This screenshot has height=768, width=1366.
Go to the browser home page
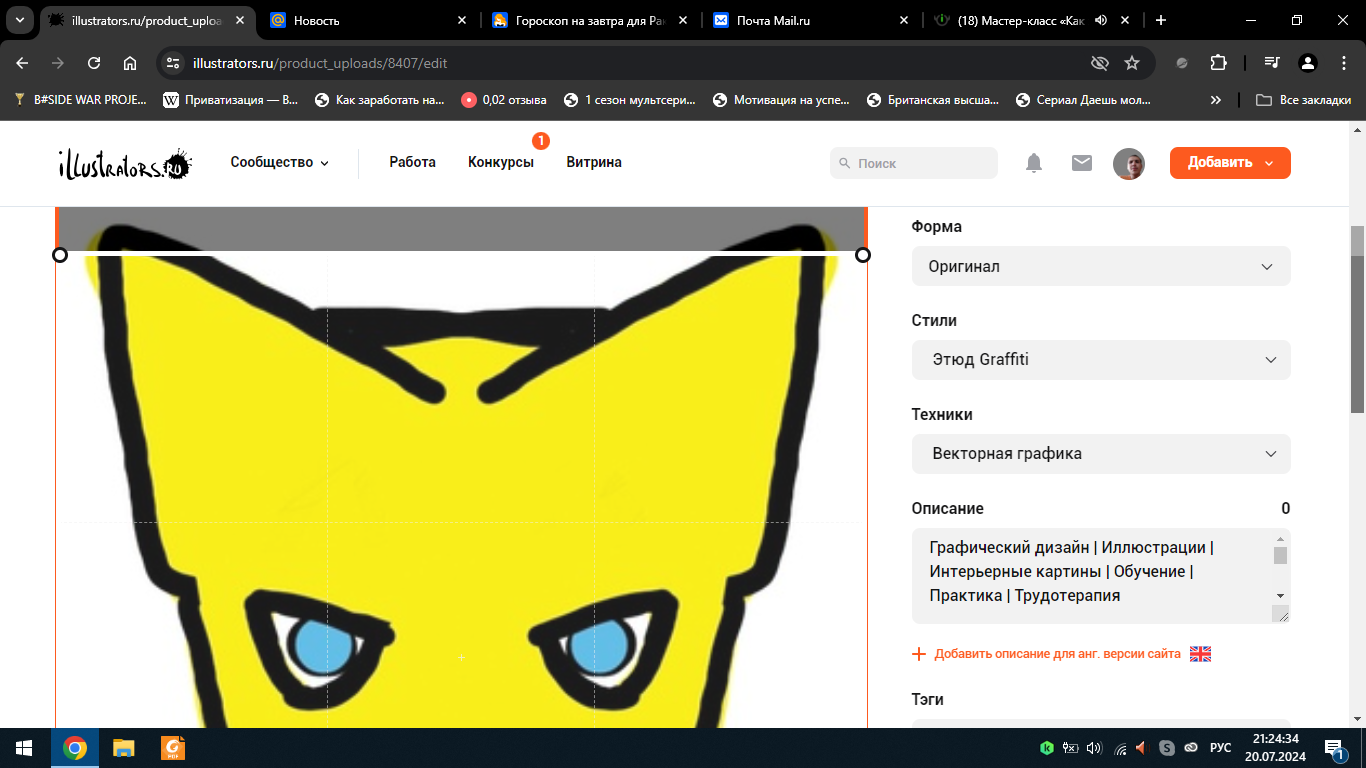130,63
